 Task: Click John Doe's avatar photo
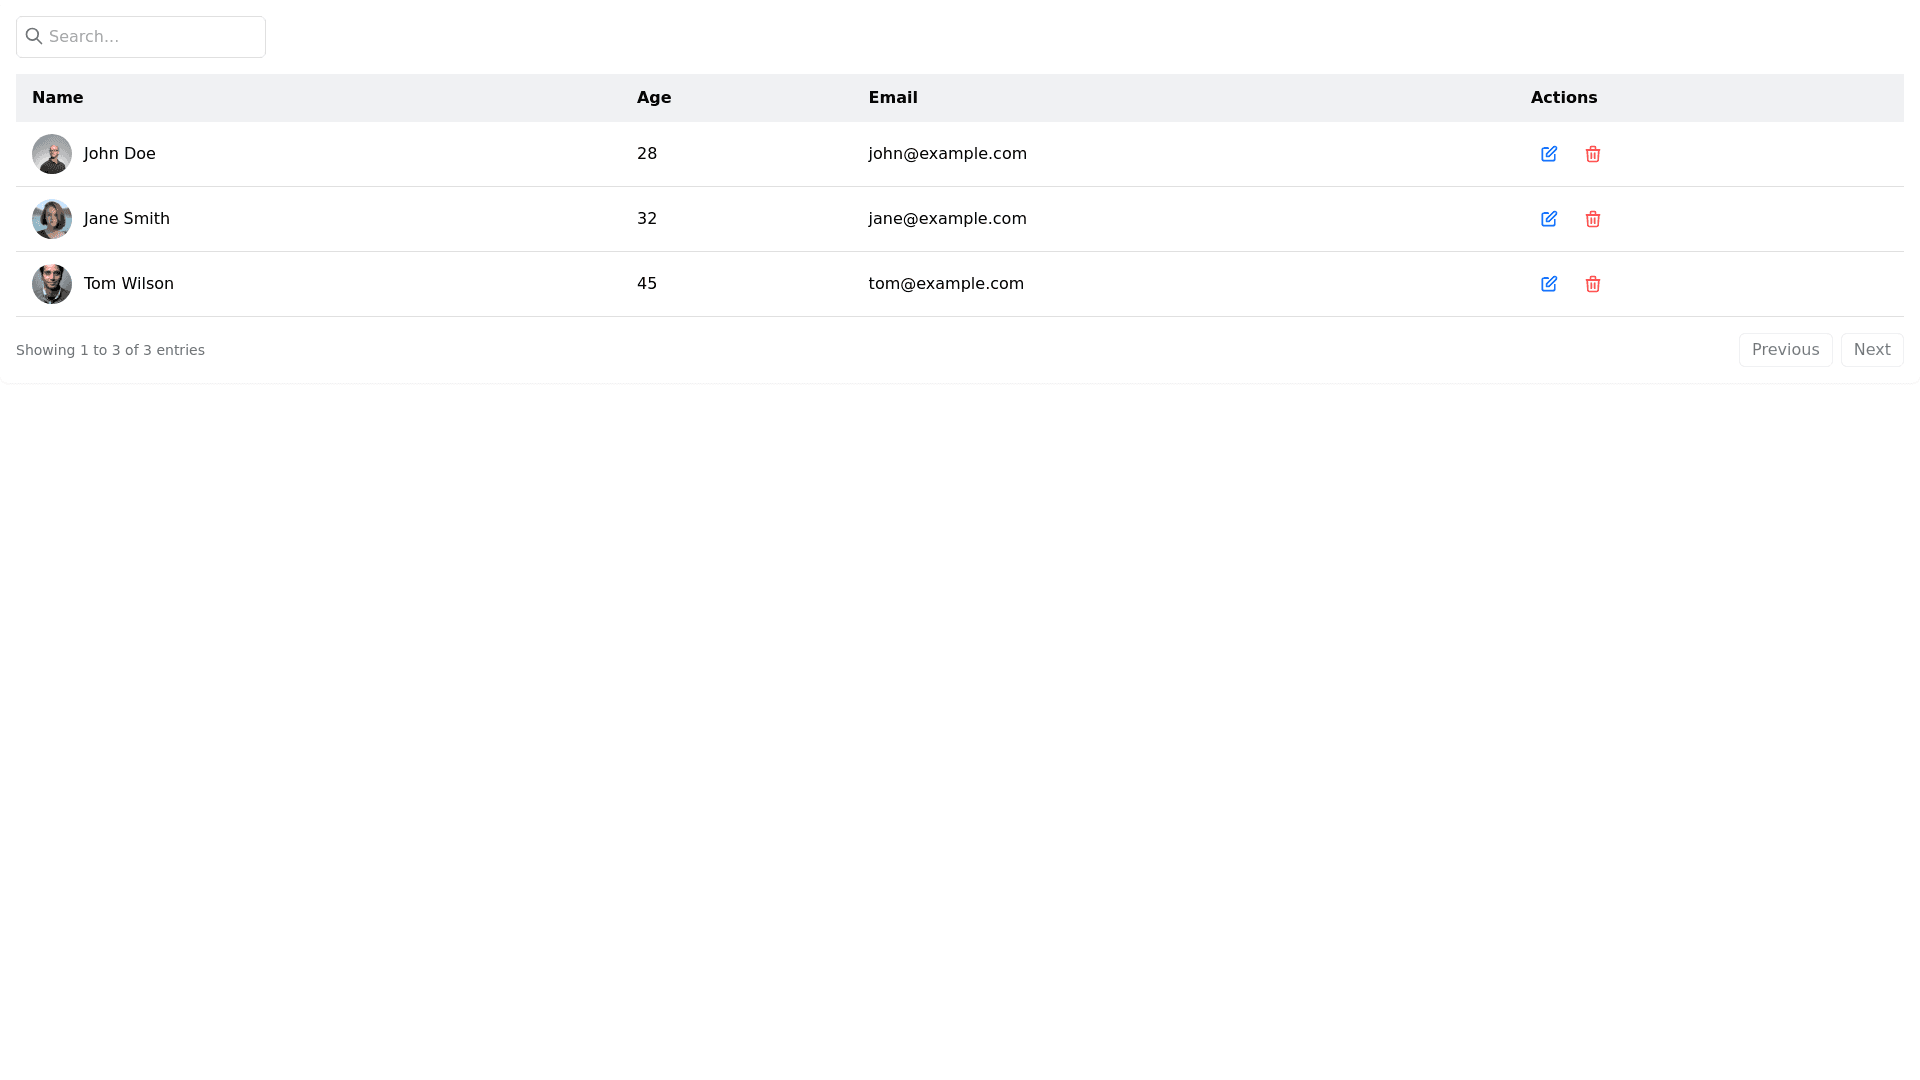(52, 154)
